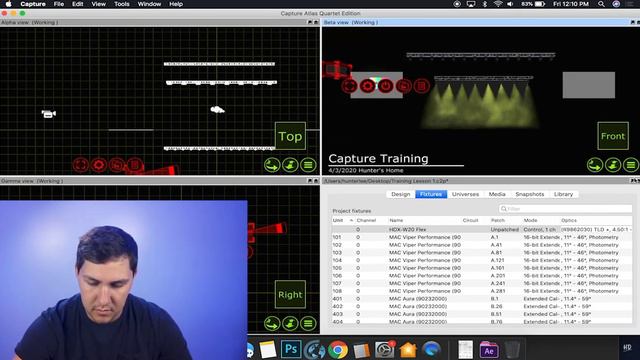Switch to the Media tab
Image resolution: width=640 pixels, height=360 pixels.
497,194
